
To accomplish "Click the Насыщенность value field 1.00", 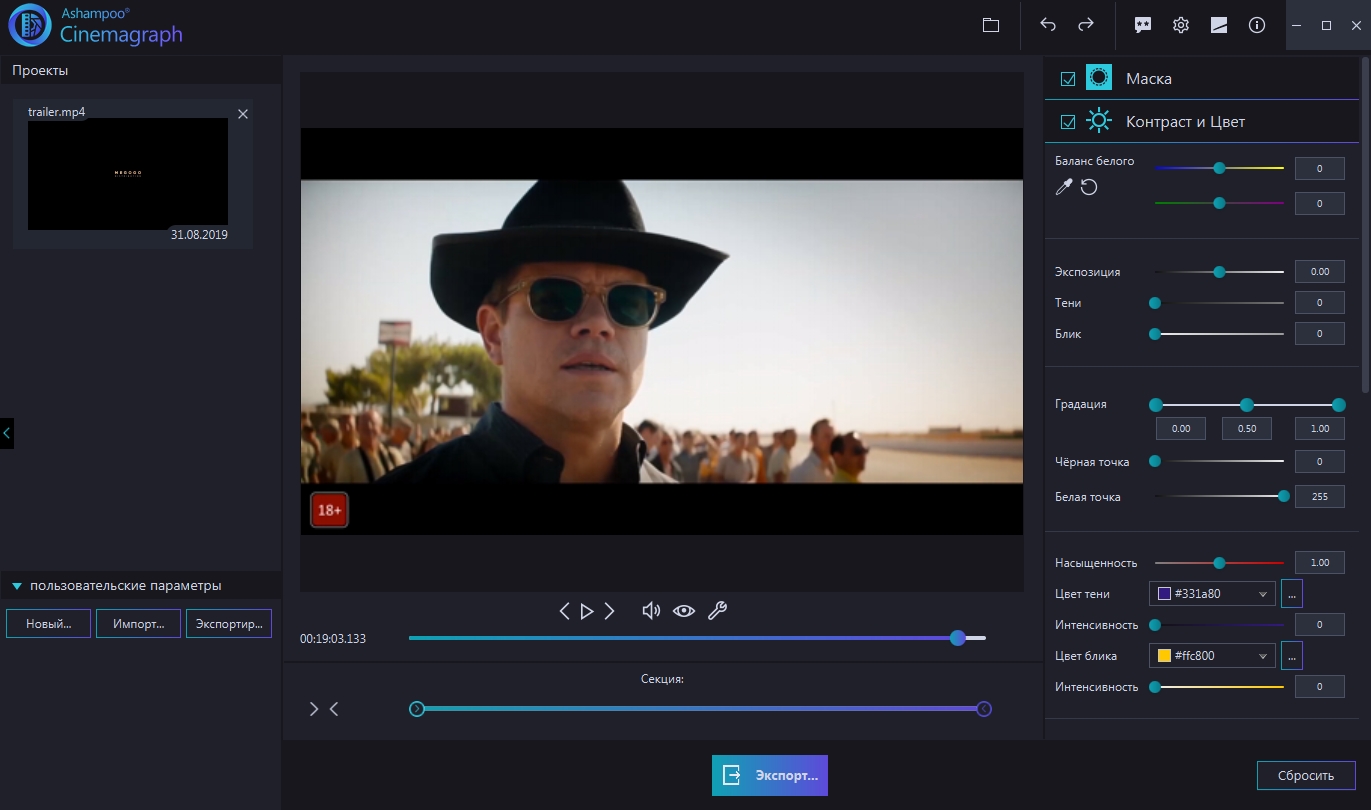I will tap(1320, 563).
